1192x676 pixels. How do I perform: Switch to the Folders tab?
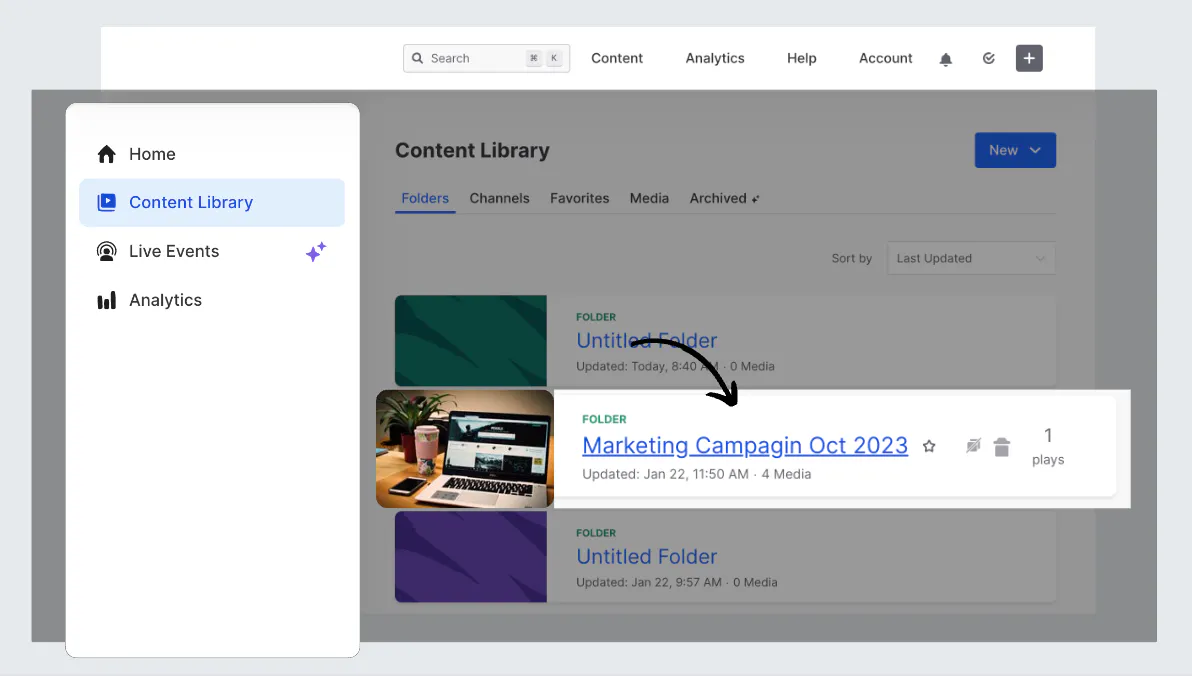click(x=425, y=198)
